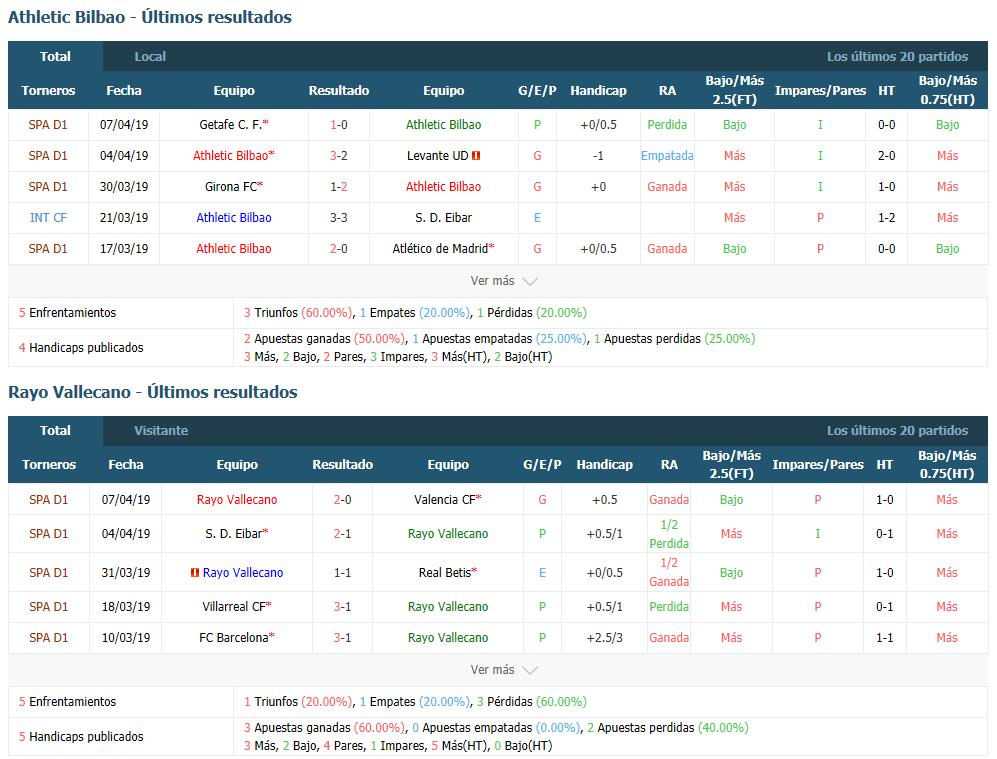Open the 3-2 result versus Levante UD
The image size is (997, 759).
point(339,156)
